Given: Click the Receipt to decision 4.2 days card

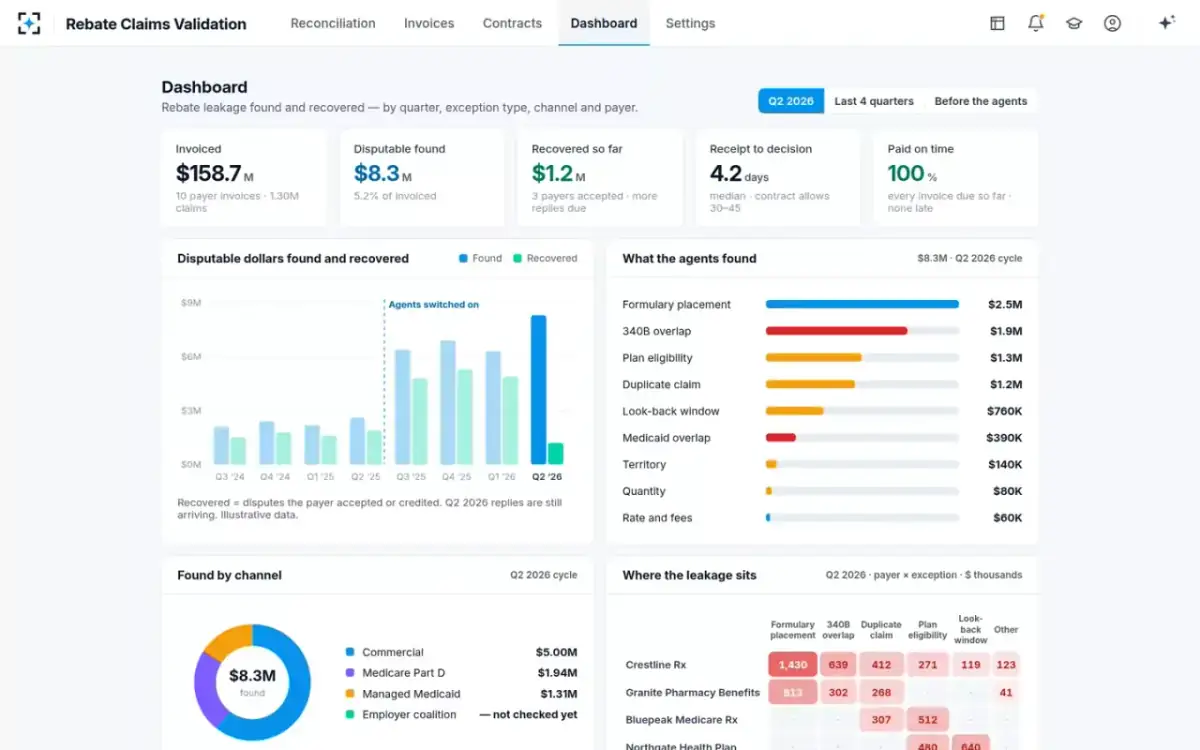Looking at the screenshot, I should pos(778,178).
